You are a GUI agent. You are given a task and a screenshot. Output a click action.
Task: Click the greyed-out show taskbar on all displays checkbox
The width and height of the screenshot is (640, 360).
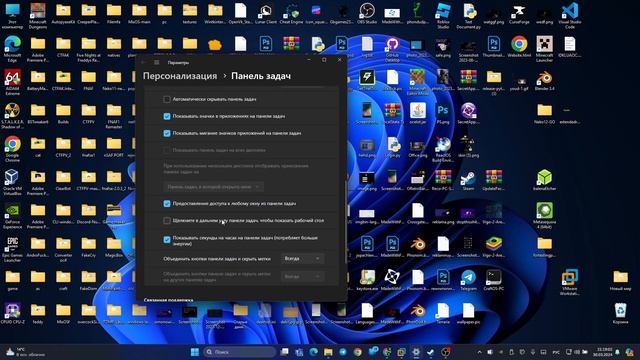[167, 150]
